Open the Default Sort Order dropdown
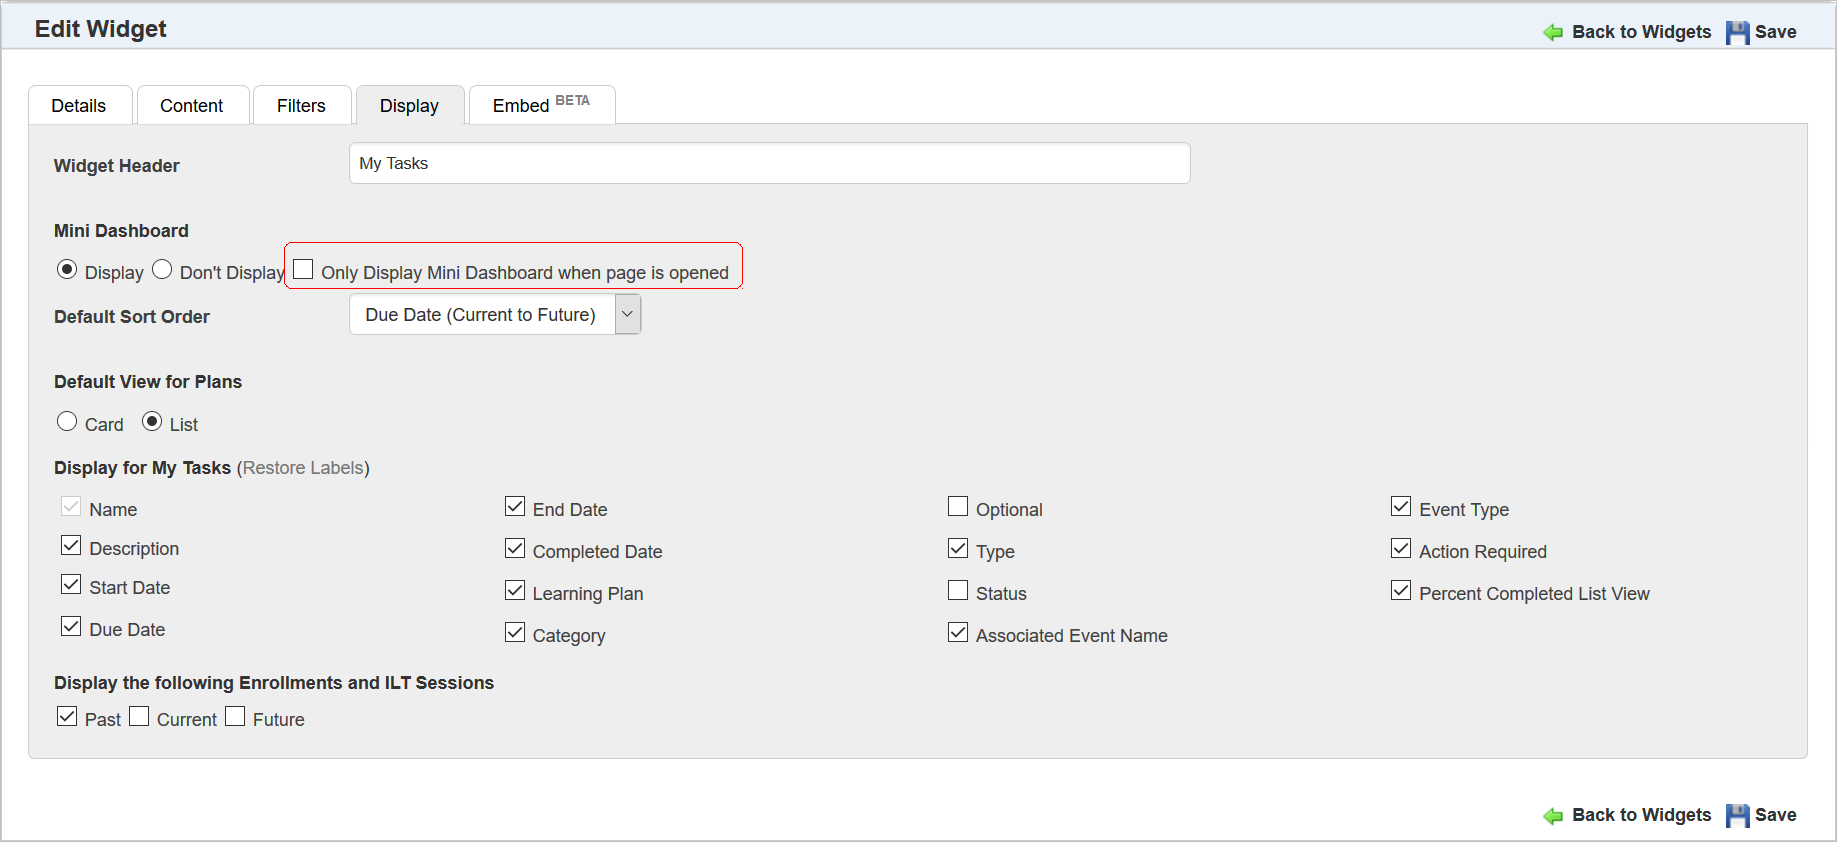1837x842 pixels. pos(627,315)
